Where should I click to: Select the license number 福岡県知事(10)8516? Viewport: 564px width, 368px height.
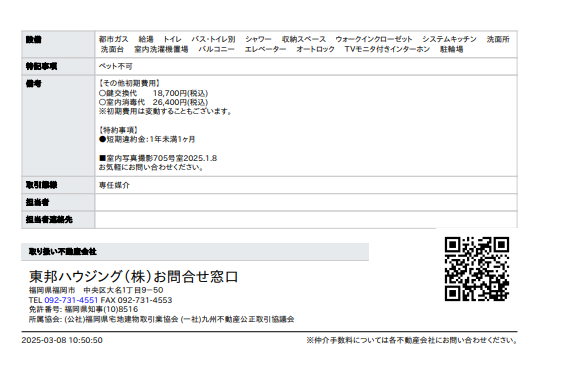tap(101, 309)
